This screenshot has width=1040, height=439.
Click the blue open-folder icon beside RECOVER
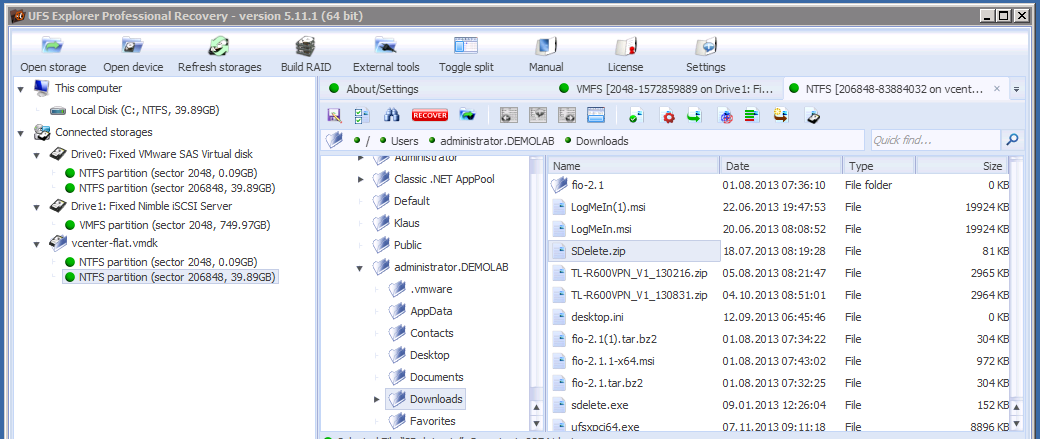(x=469, y=115)
